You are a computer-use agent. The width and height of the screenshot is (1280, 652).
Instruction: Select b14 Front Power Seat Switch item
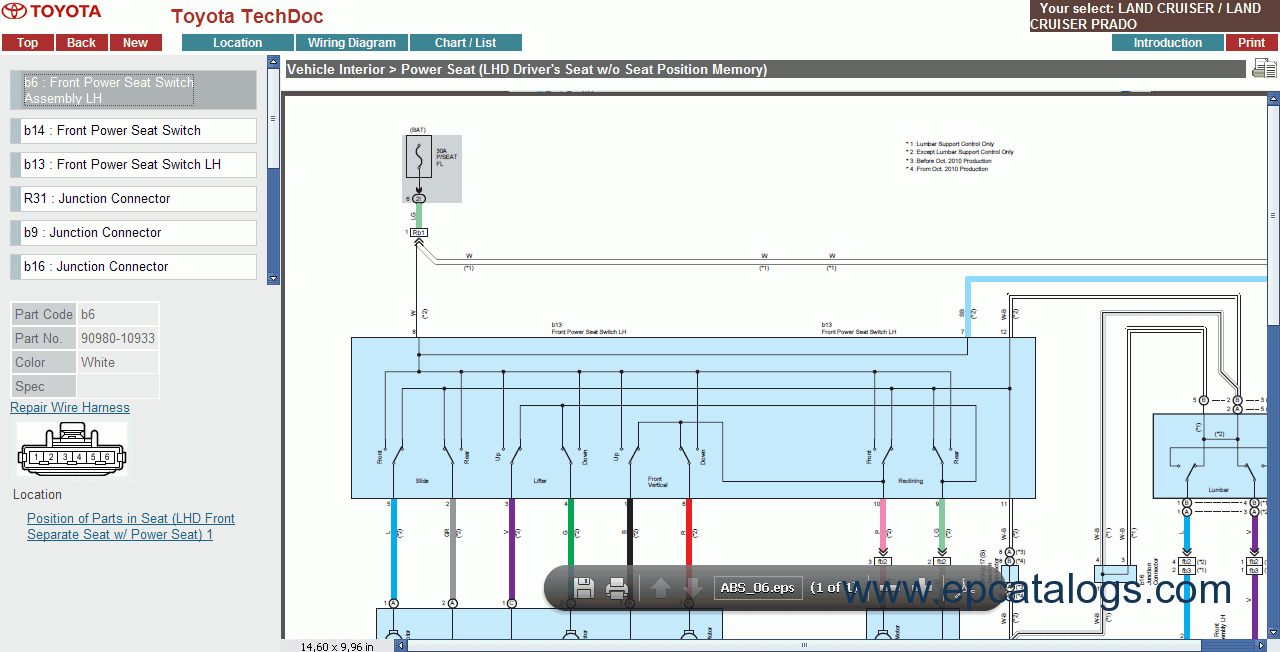pyautogui.click(x=133, y=130)
